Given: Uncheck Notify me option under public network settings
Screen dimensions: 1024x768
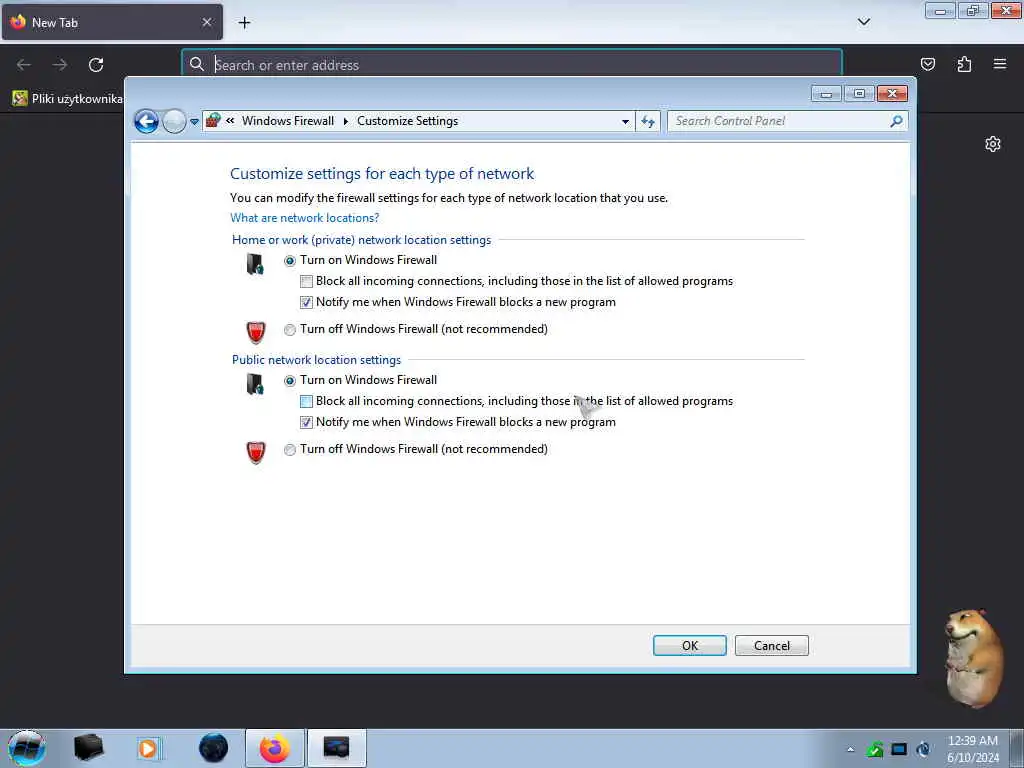Looking at the screenshot, I should click(306, 423).
